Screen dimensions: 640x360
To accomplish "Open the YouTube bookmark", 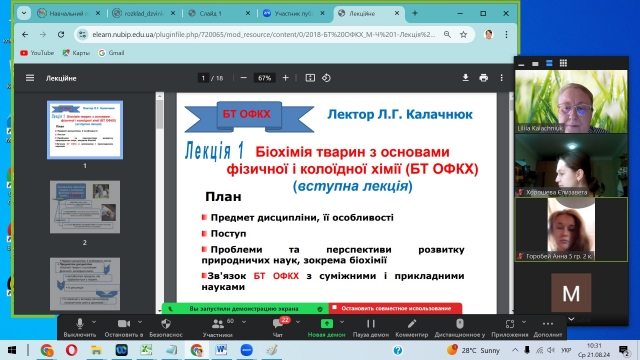I will coord(37,53).
